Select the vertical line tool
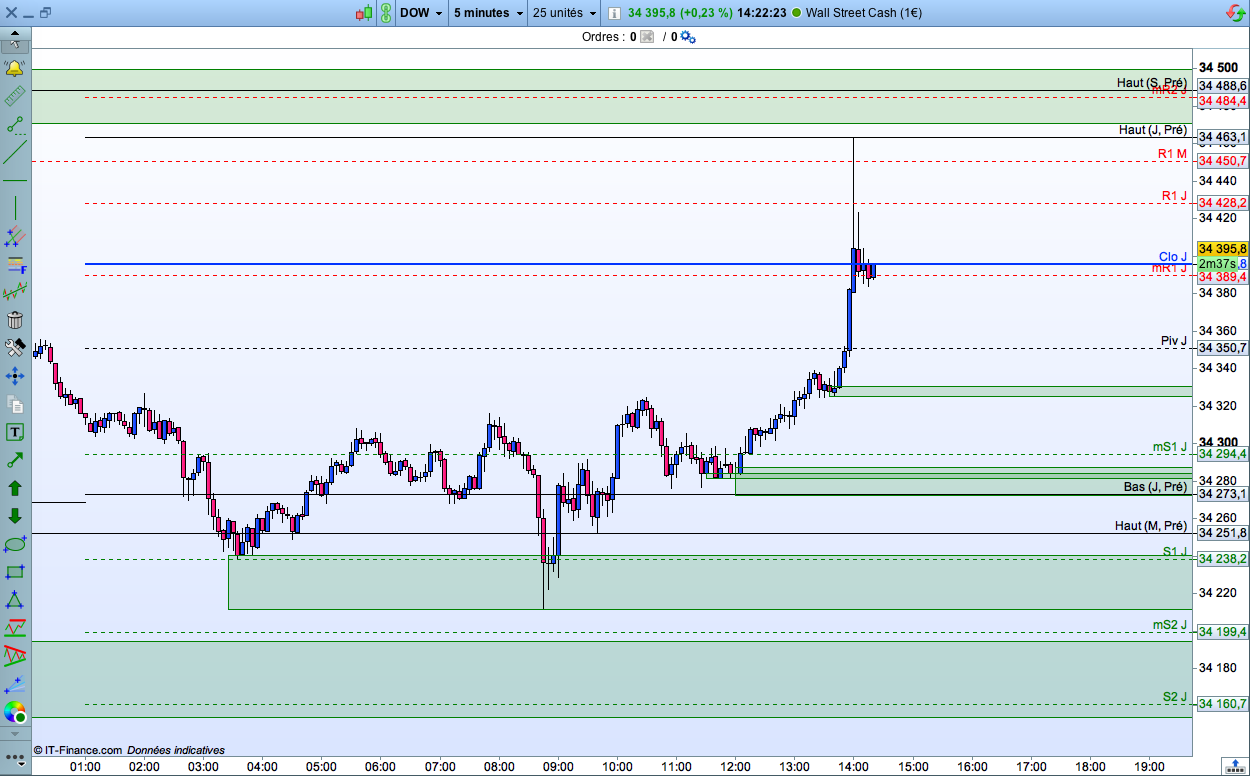Image resolution: width=1250 pixels, height=776 pixels. coord(15,208)
